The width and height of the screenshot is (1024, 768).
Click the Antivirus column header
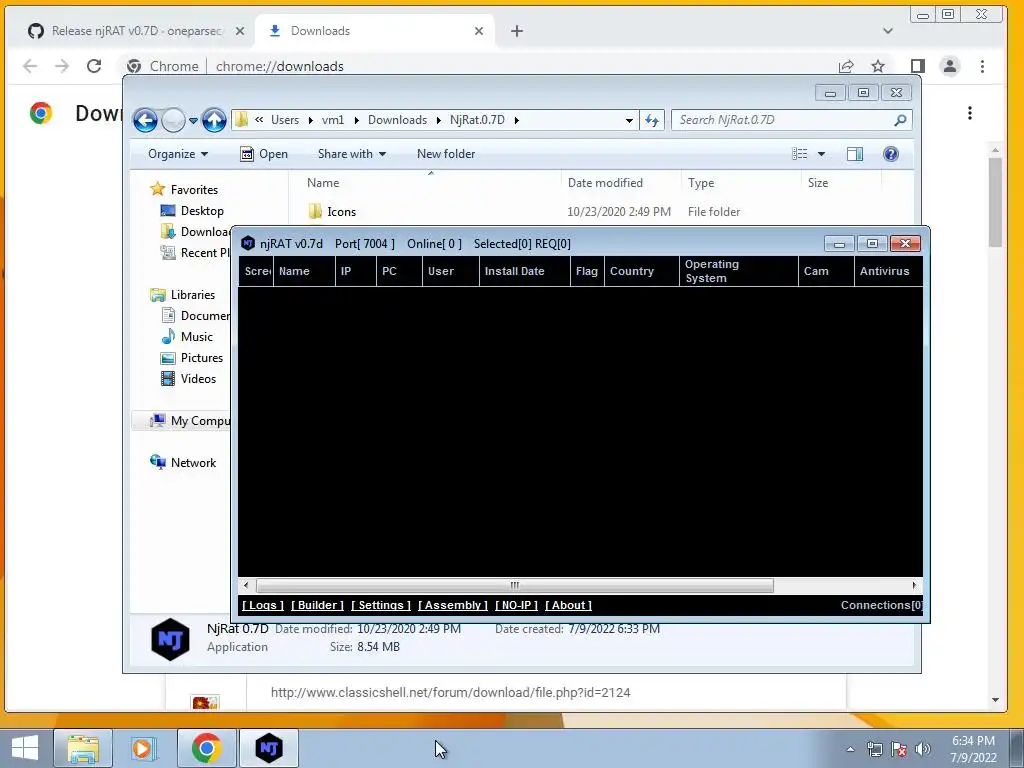coord(888,271)
